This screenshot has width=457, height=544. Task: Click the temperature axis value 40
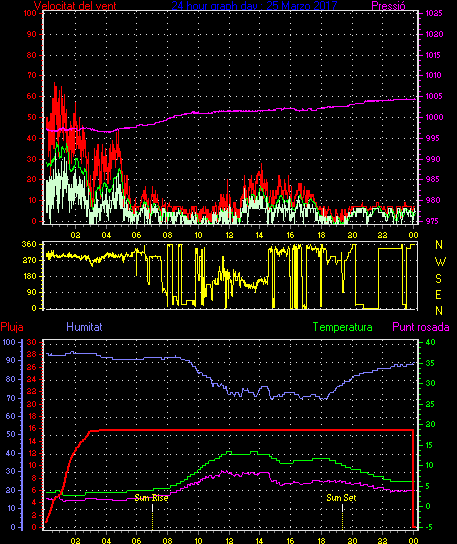click(430, 342)
